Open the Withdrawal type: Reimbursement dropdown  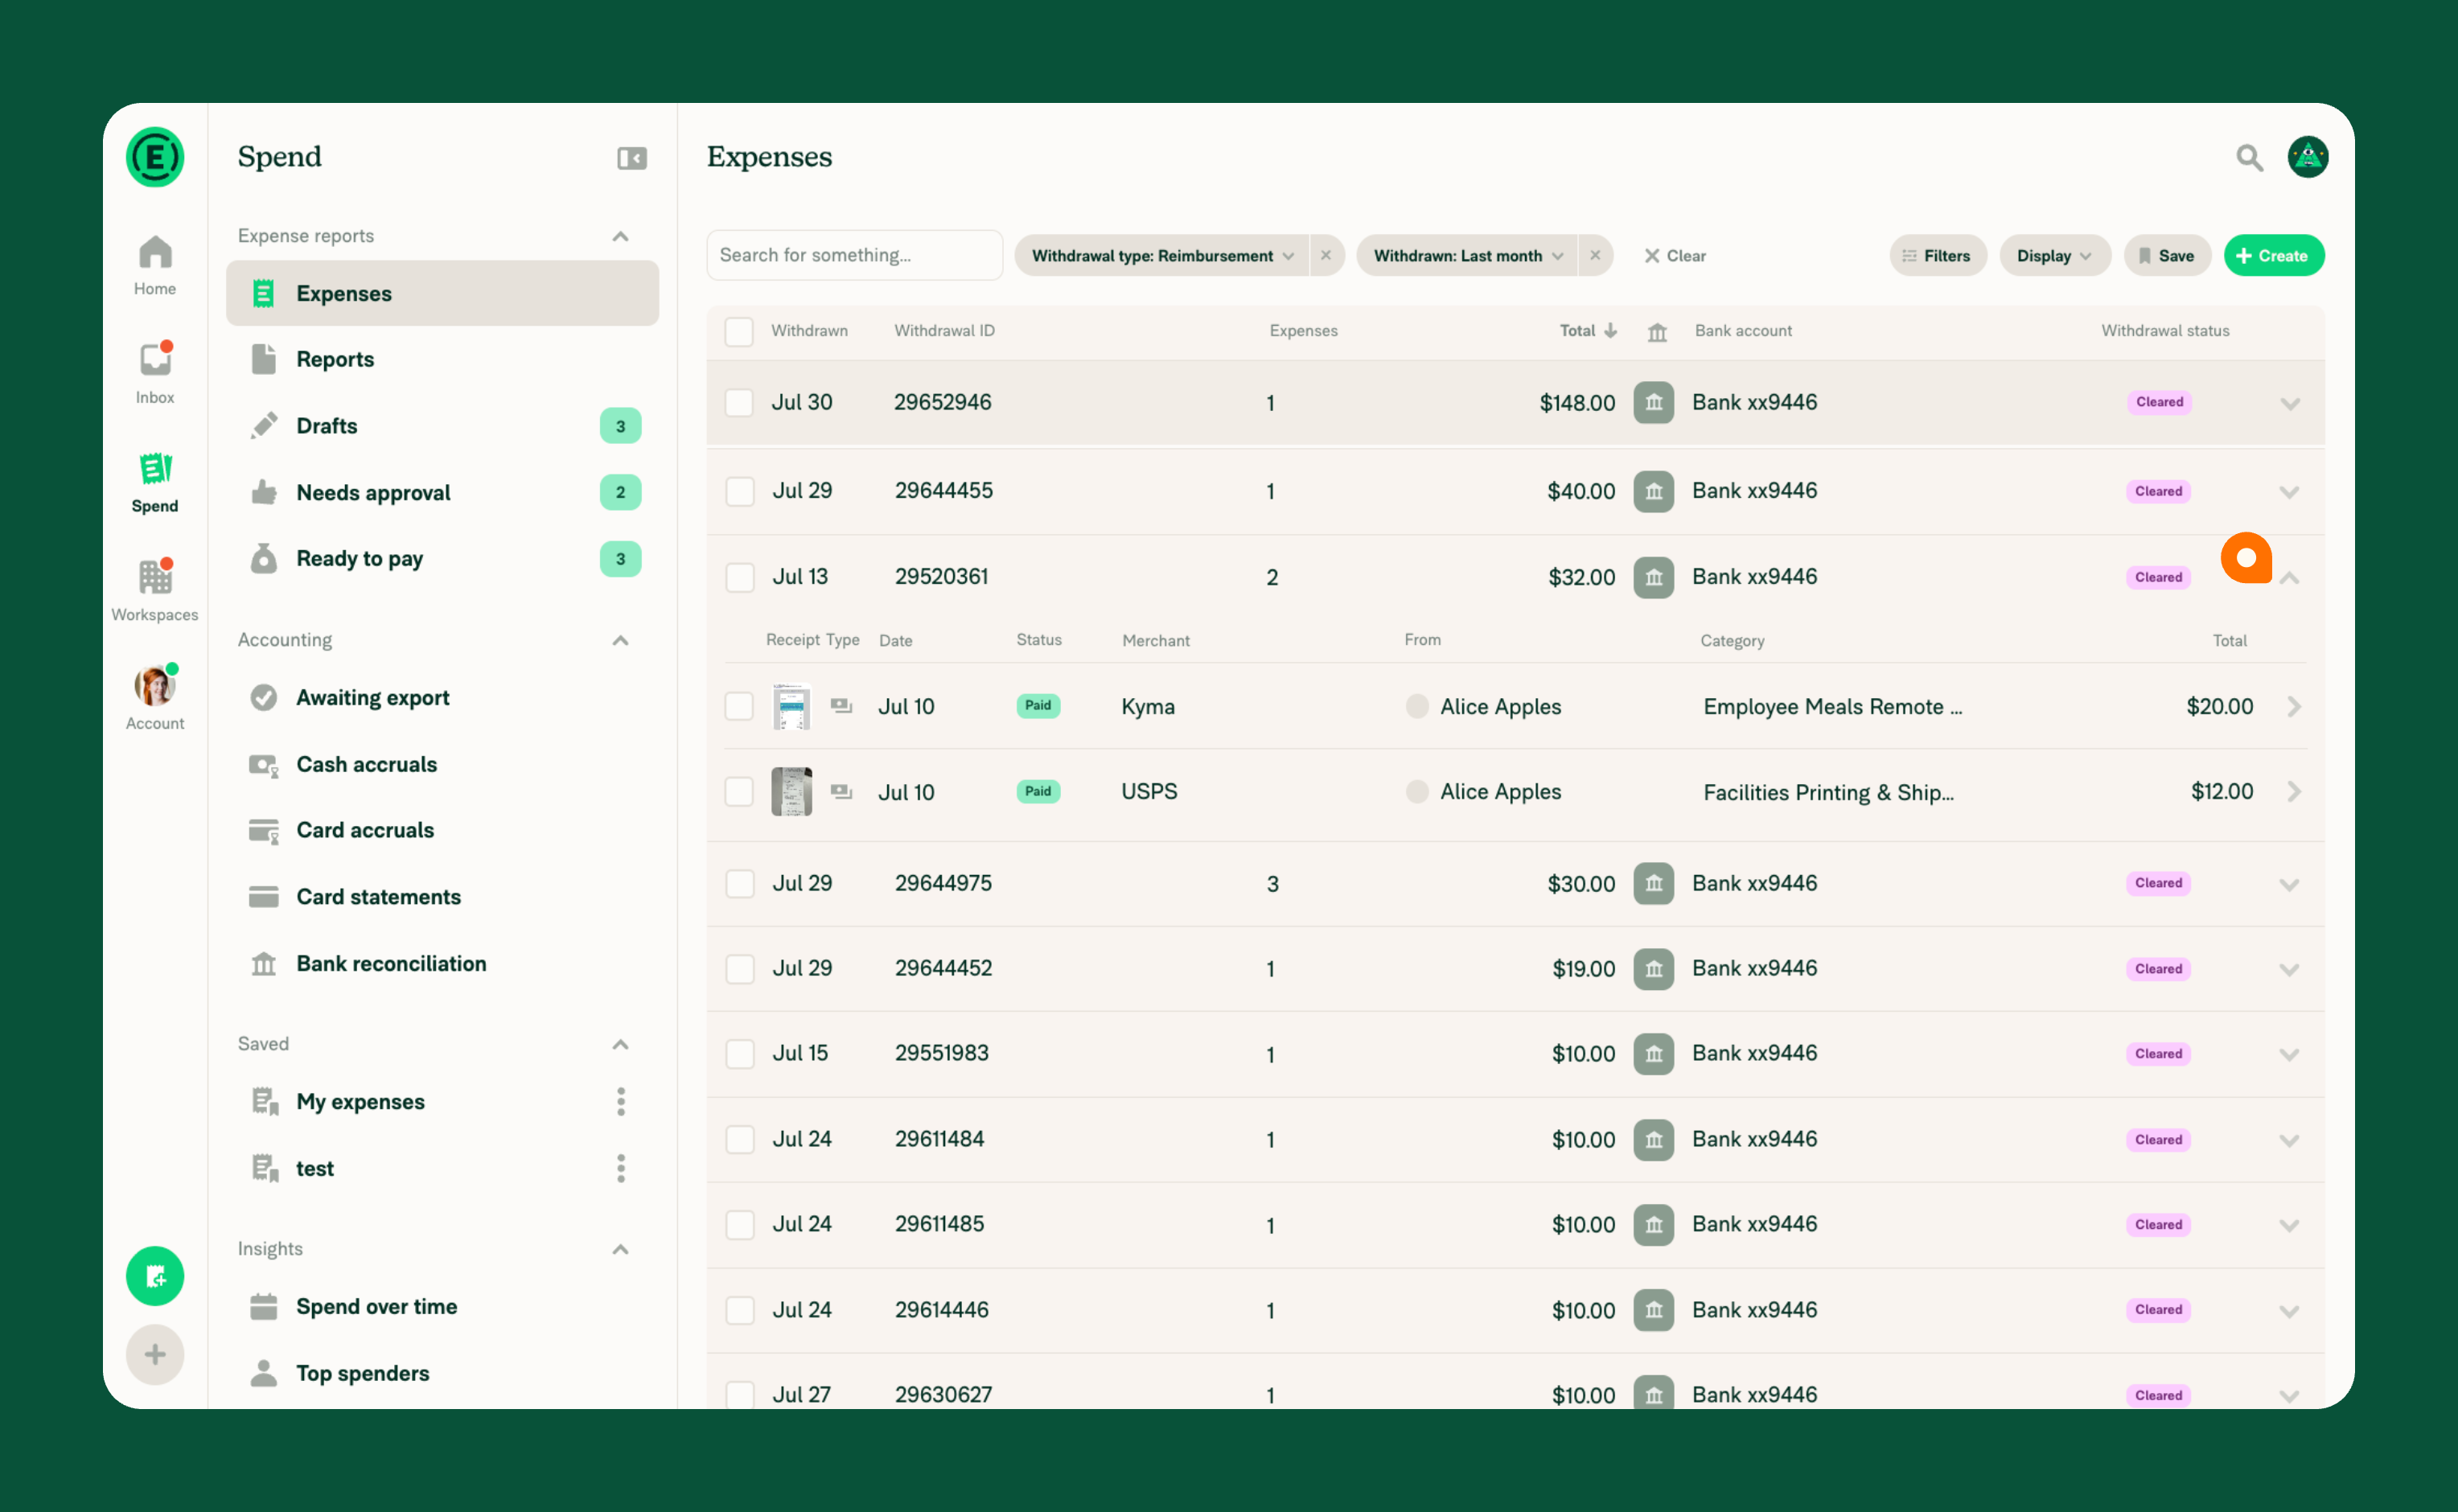(1162, 256)
